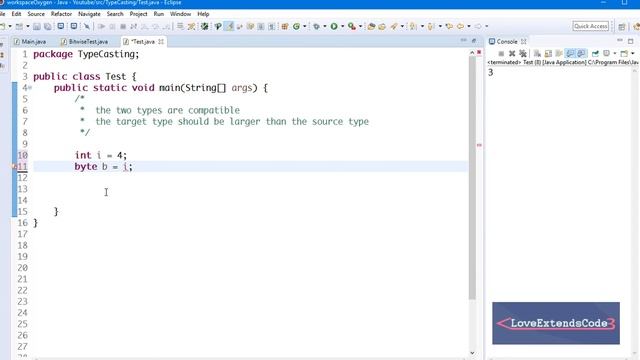Click the Open Type icon
Screen dimensions: 640x360
point(371,27)
